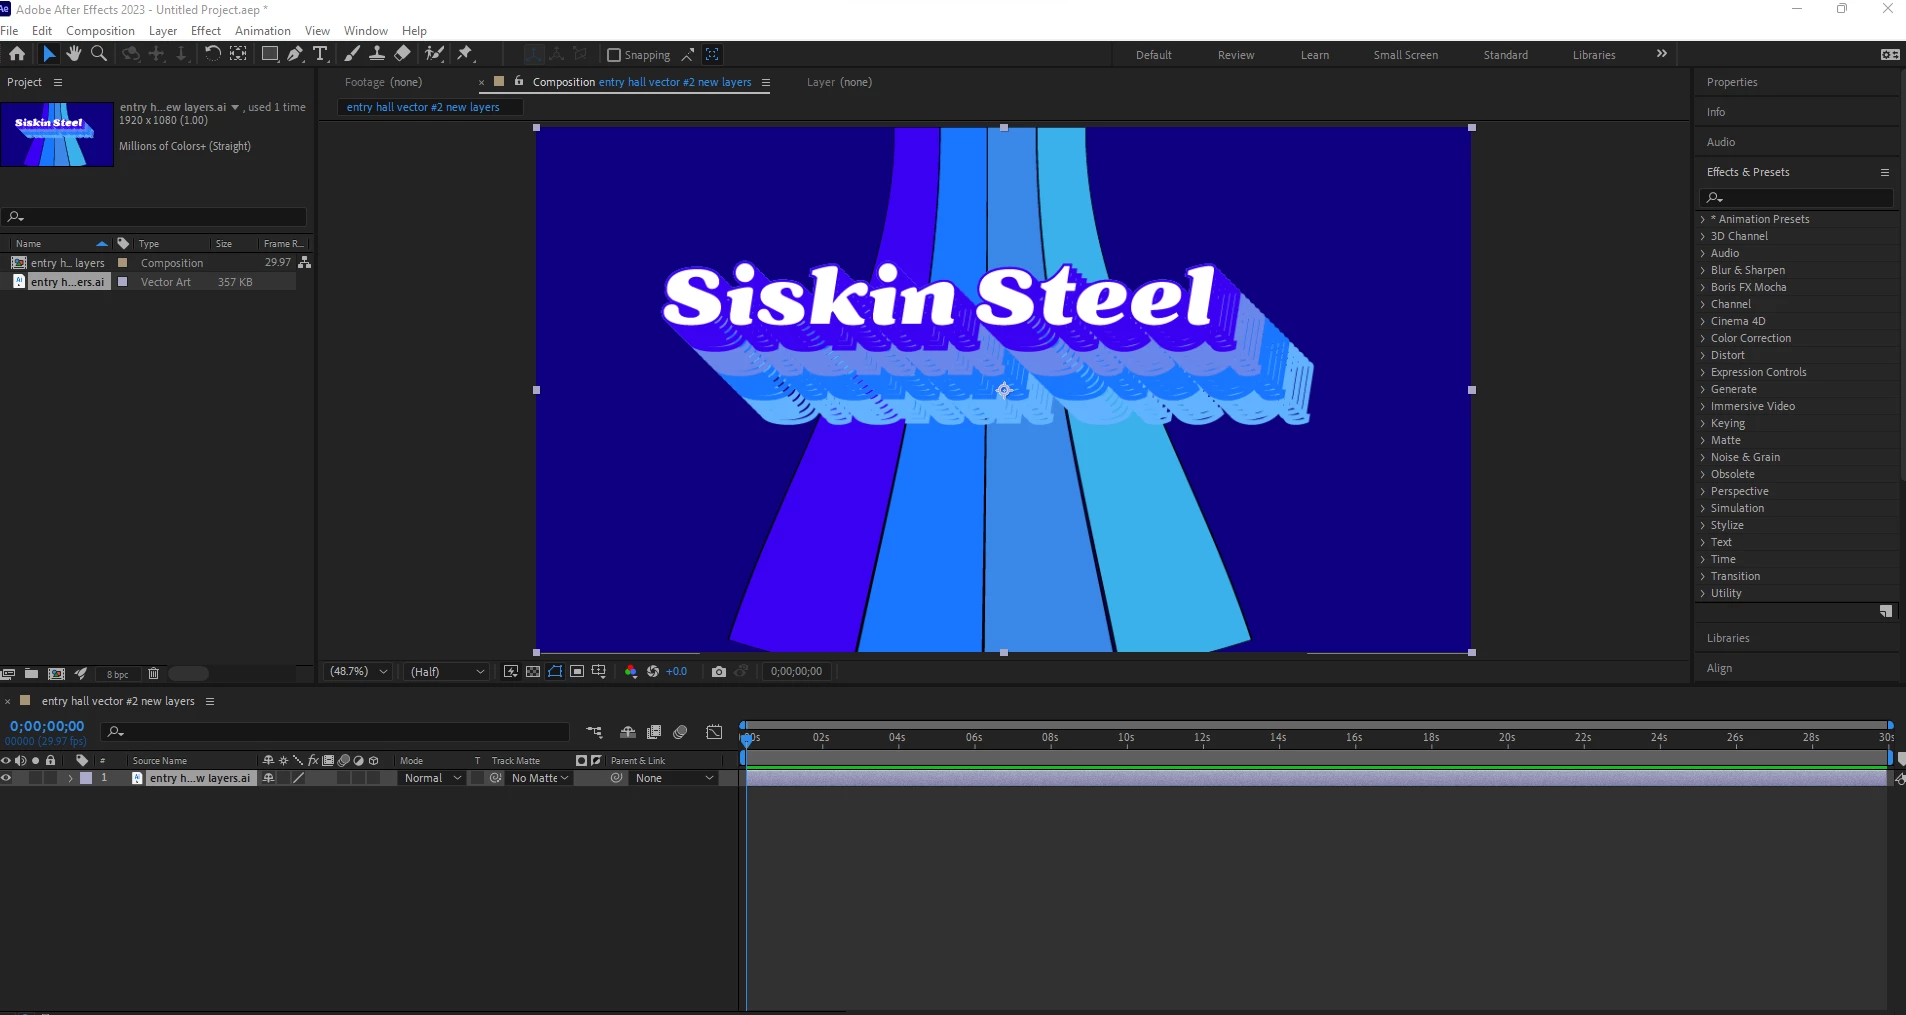Switch to the Review workspace
The height and width of the screenshot is (1015, 1906).
[x=1236, y=55]
